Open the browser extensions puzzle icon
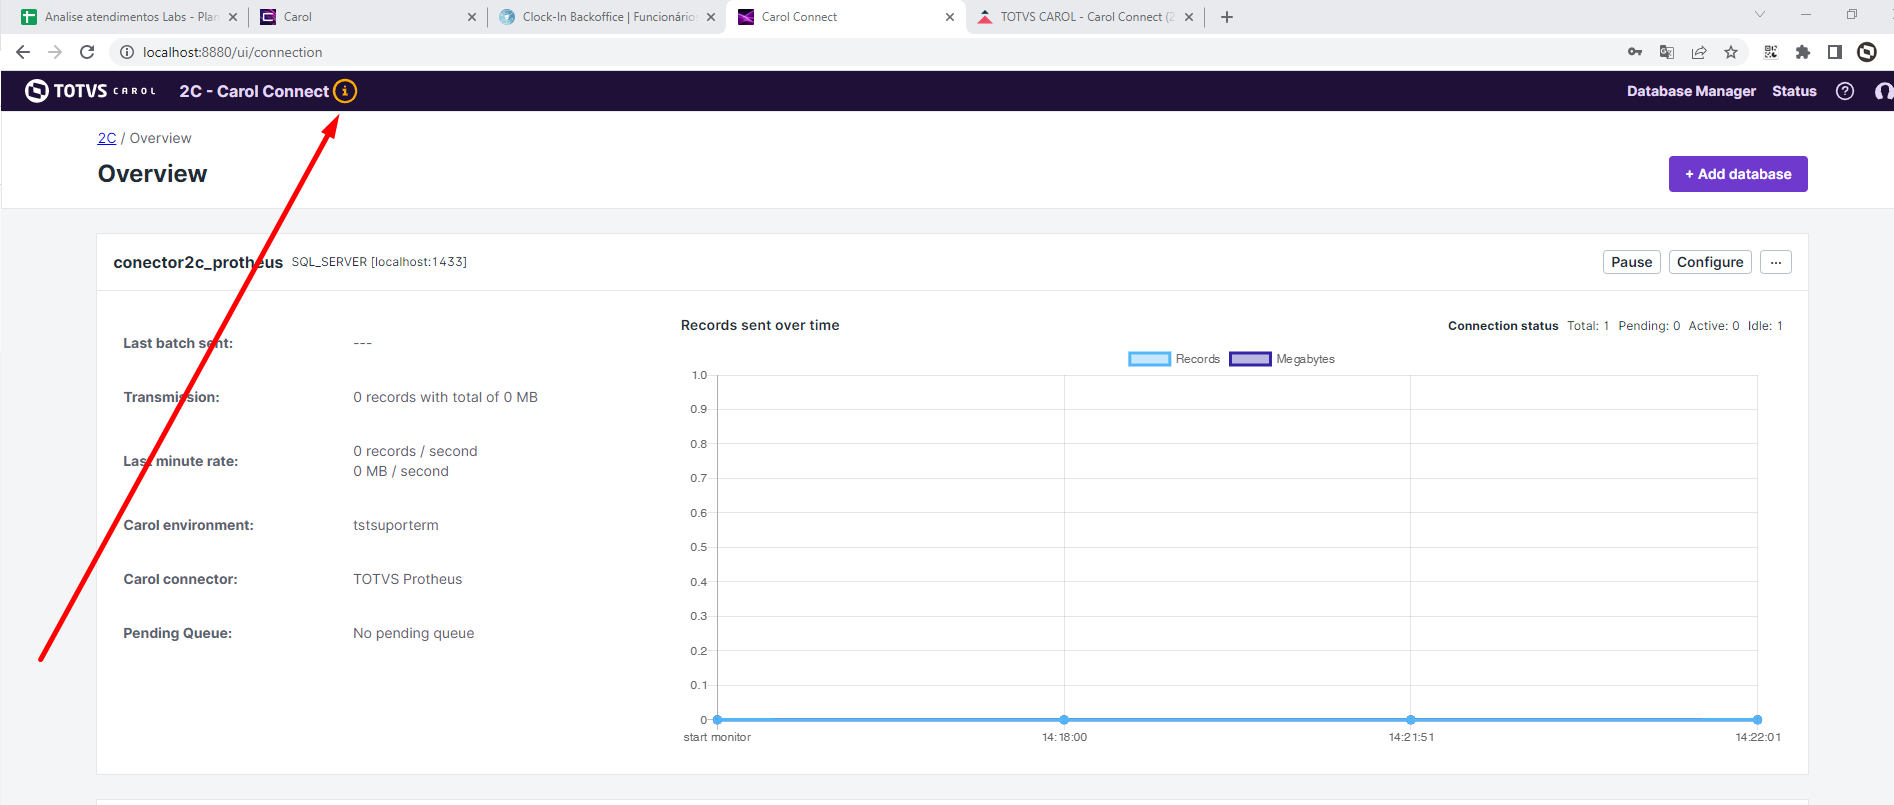Image resolution: width=1894 pixels, height=805 pixels. pos(1803,52)
